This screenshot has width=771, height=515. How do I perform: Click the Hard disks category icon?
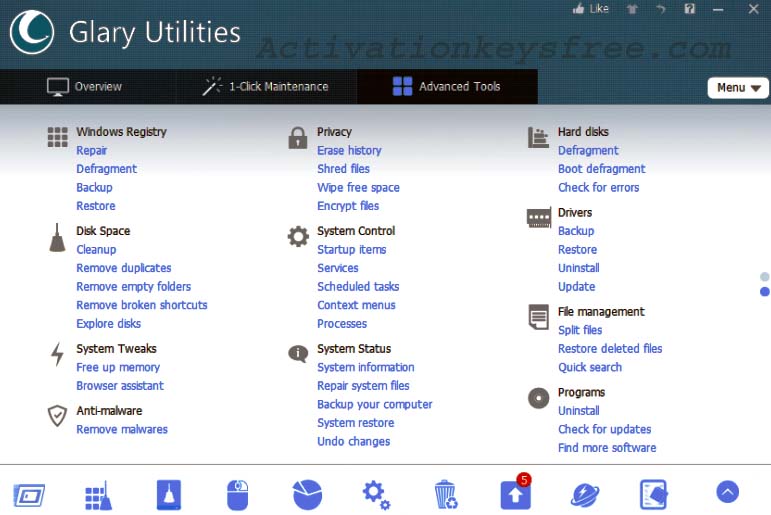(x=538, y=137)
